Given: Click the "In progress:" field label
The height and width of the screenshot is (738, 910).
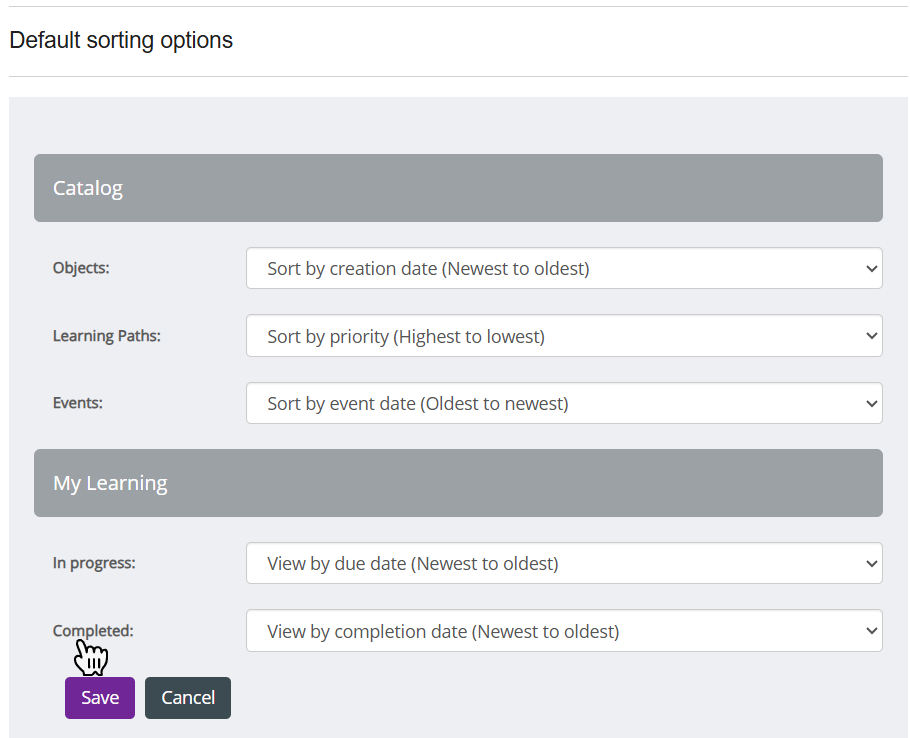Looking at the screenshot, I should (x=94, y=563).
